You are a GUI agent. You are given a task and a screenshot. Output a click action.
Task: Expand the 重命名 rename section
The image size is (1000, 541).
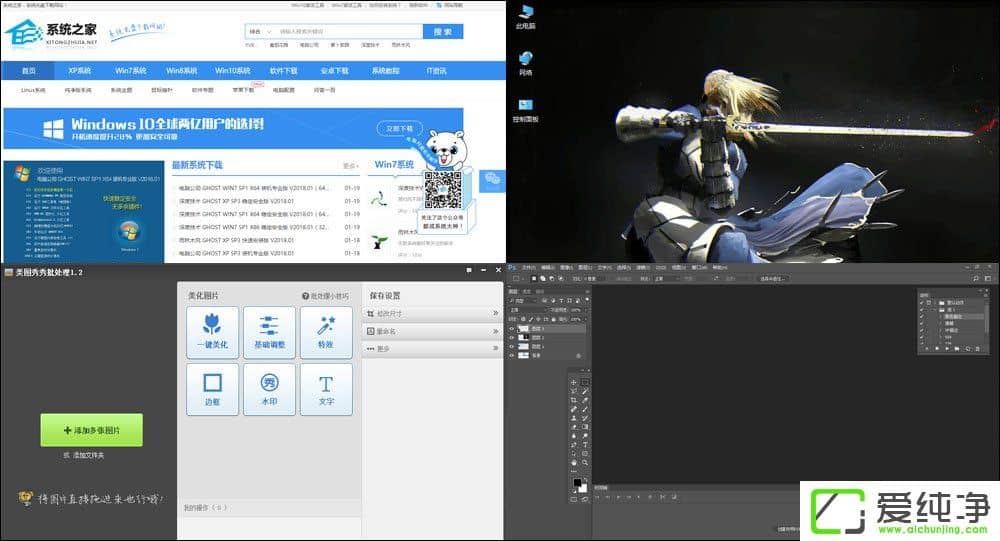[430, 331]
